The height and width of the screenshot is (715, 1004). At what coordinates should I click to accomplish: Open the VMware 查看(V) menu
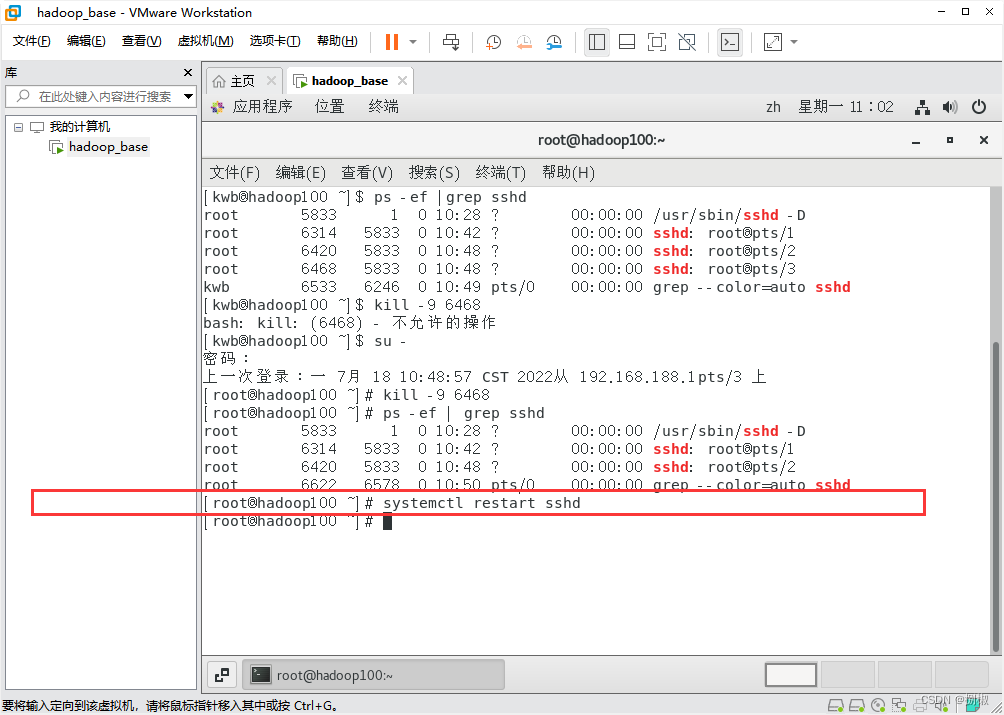142,41
